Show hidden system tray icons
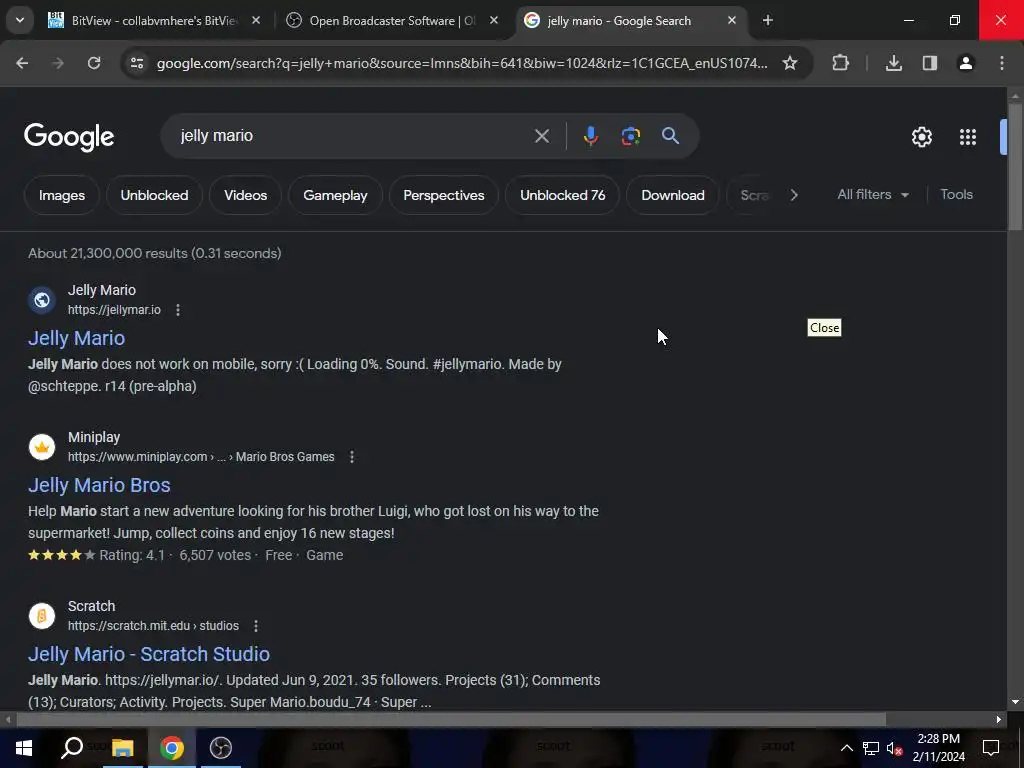This screenshot has width=1024, height=768. [846, 748]
